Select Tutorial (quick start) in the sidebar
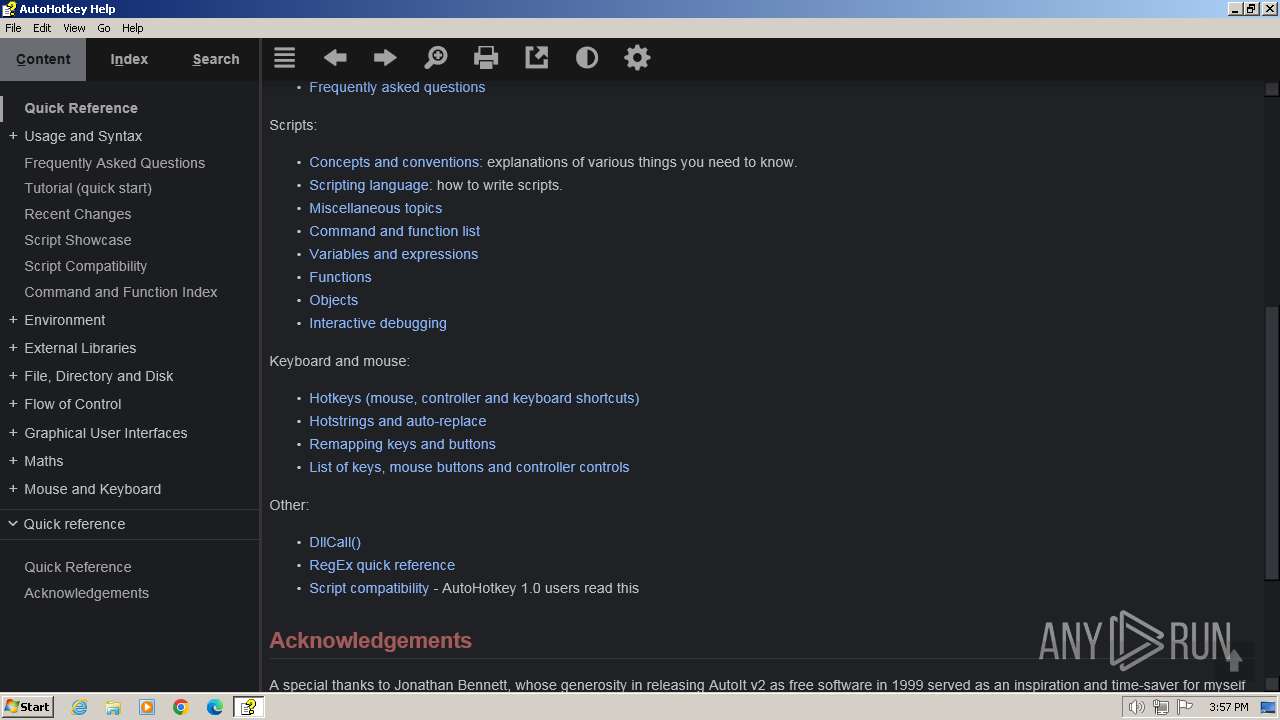The height and width of the screenshot is (720, 1280). [88, 188]
